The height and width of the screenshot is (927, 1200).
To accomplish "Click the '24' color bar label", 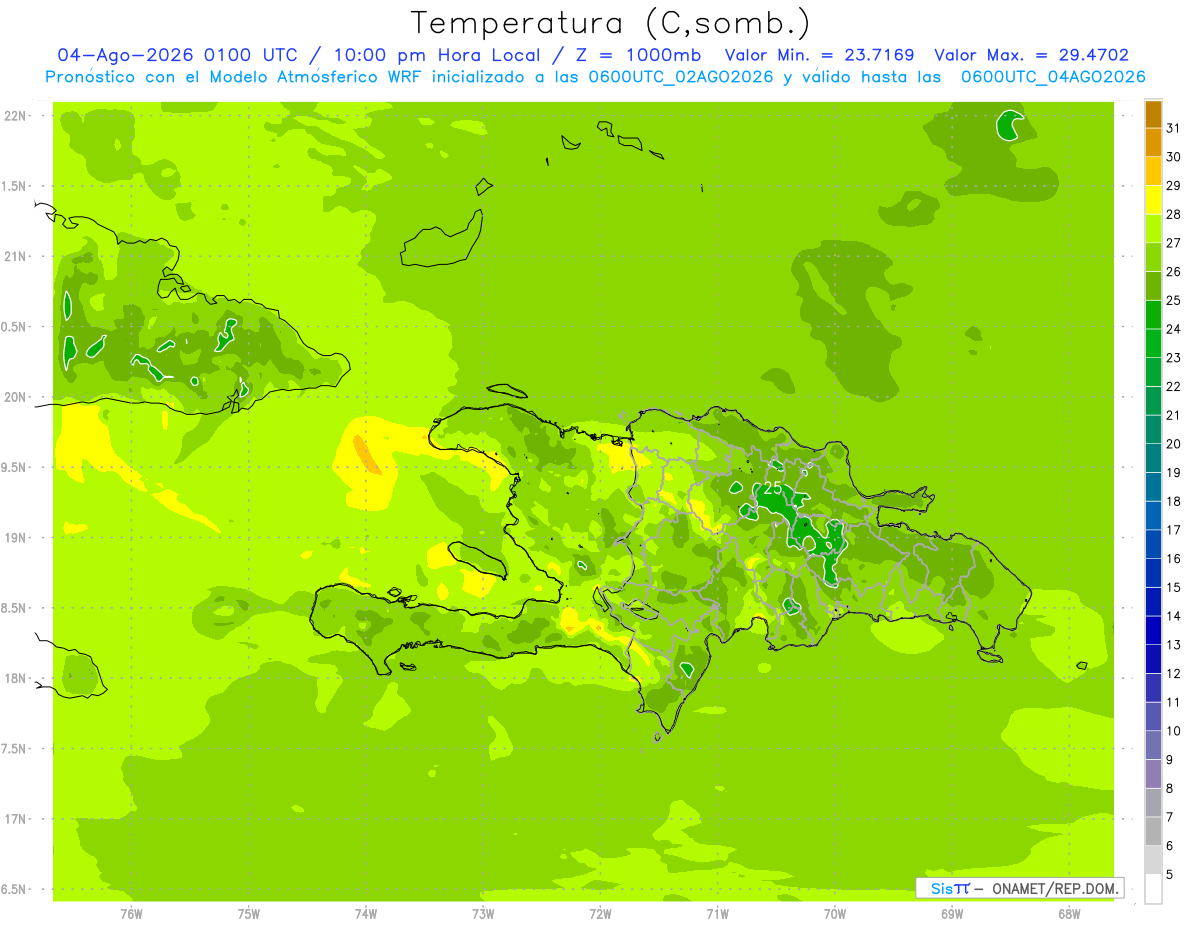I will (x=1173, y=329).
